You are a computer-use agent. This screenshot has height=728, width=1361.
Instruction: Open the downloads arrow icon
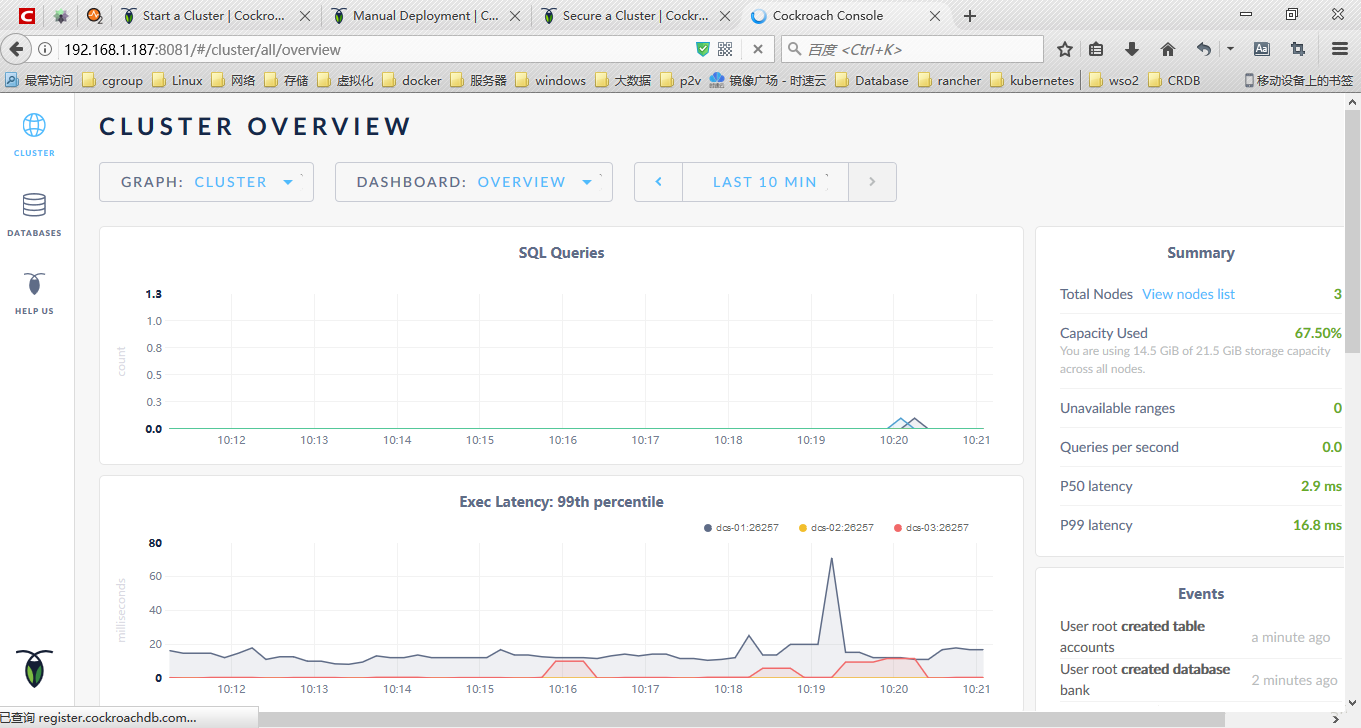coord(1132,49)
